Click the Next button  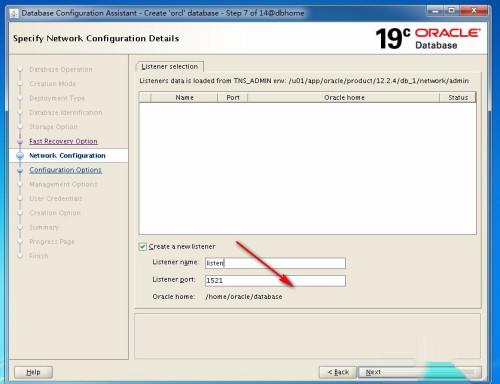(x=419, y=372)
